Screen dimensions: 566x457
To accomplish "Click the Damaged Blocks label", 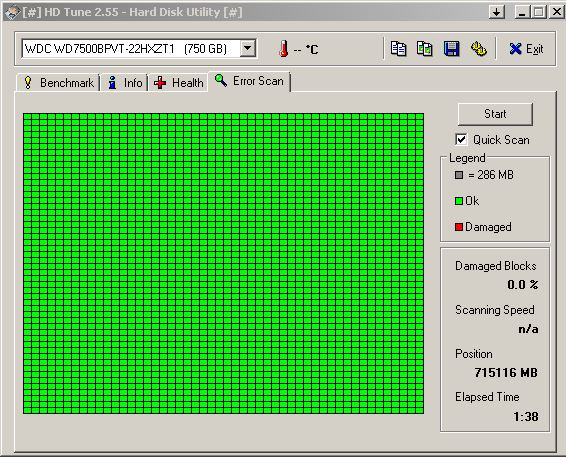I will [496, 266].
